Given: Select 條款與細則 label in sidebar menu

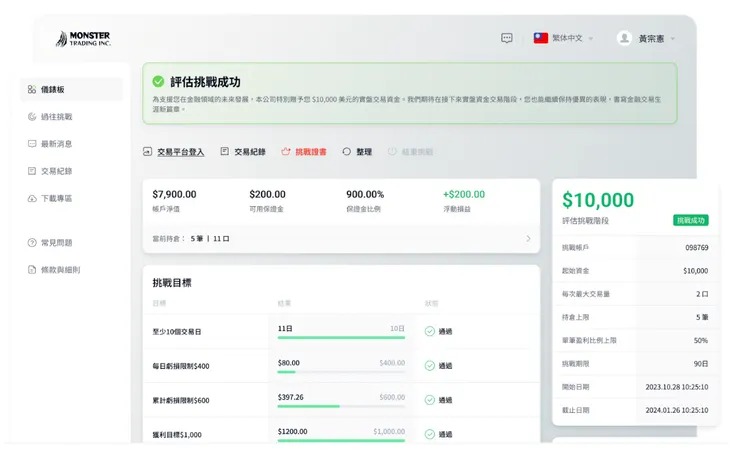Looking at the screenshot, I should (x=60, y=270).
